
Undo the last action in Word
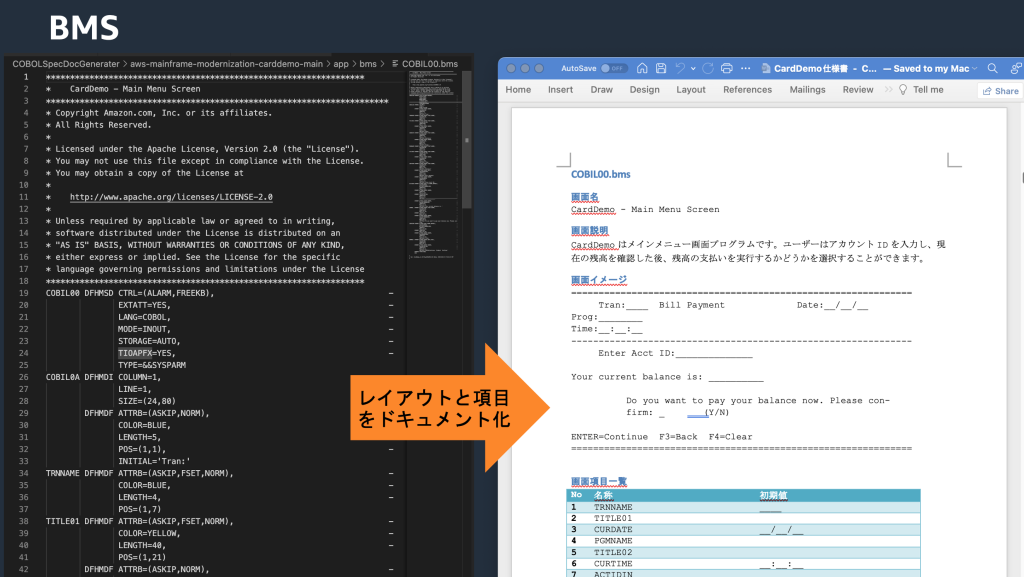click(678, 66)
